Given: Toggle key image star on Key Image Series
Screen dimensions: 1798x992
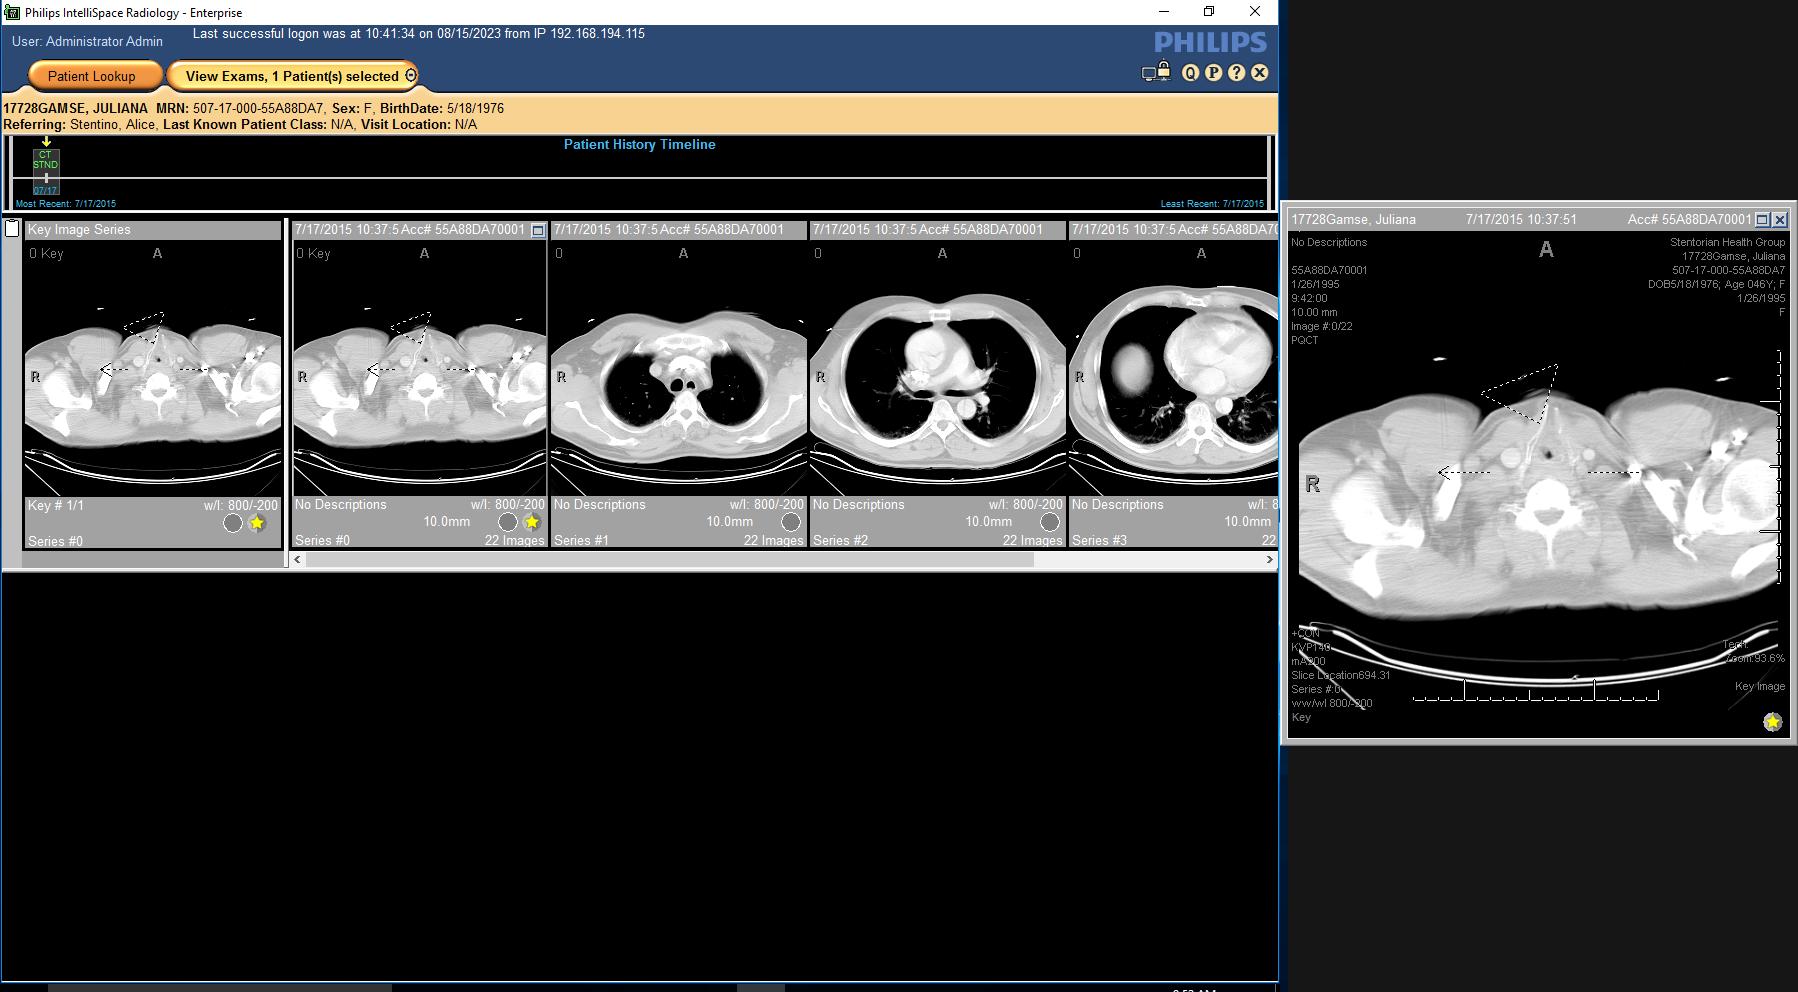Looking at the screenshot, I should [x=257, y=523].
